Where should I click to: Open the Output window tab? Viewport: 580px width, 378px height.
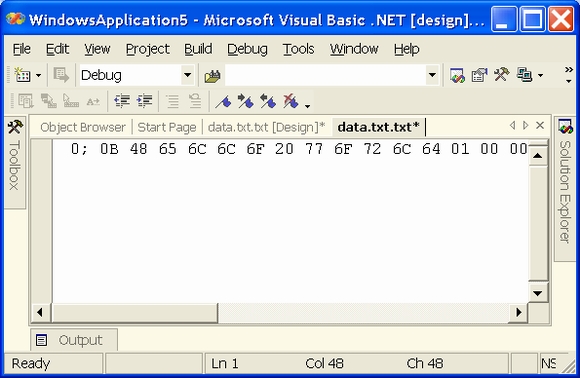(x=74, y=340)
